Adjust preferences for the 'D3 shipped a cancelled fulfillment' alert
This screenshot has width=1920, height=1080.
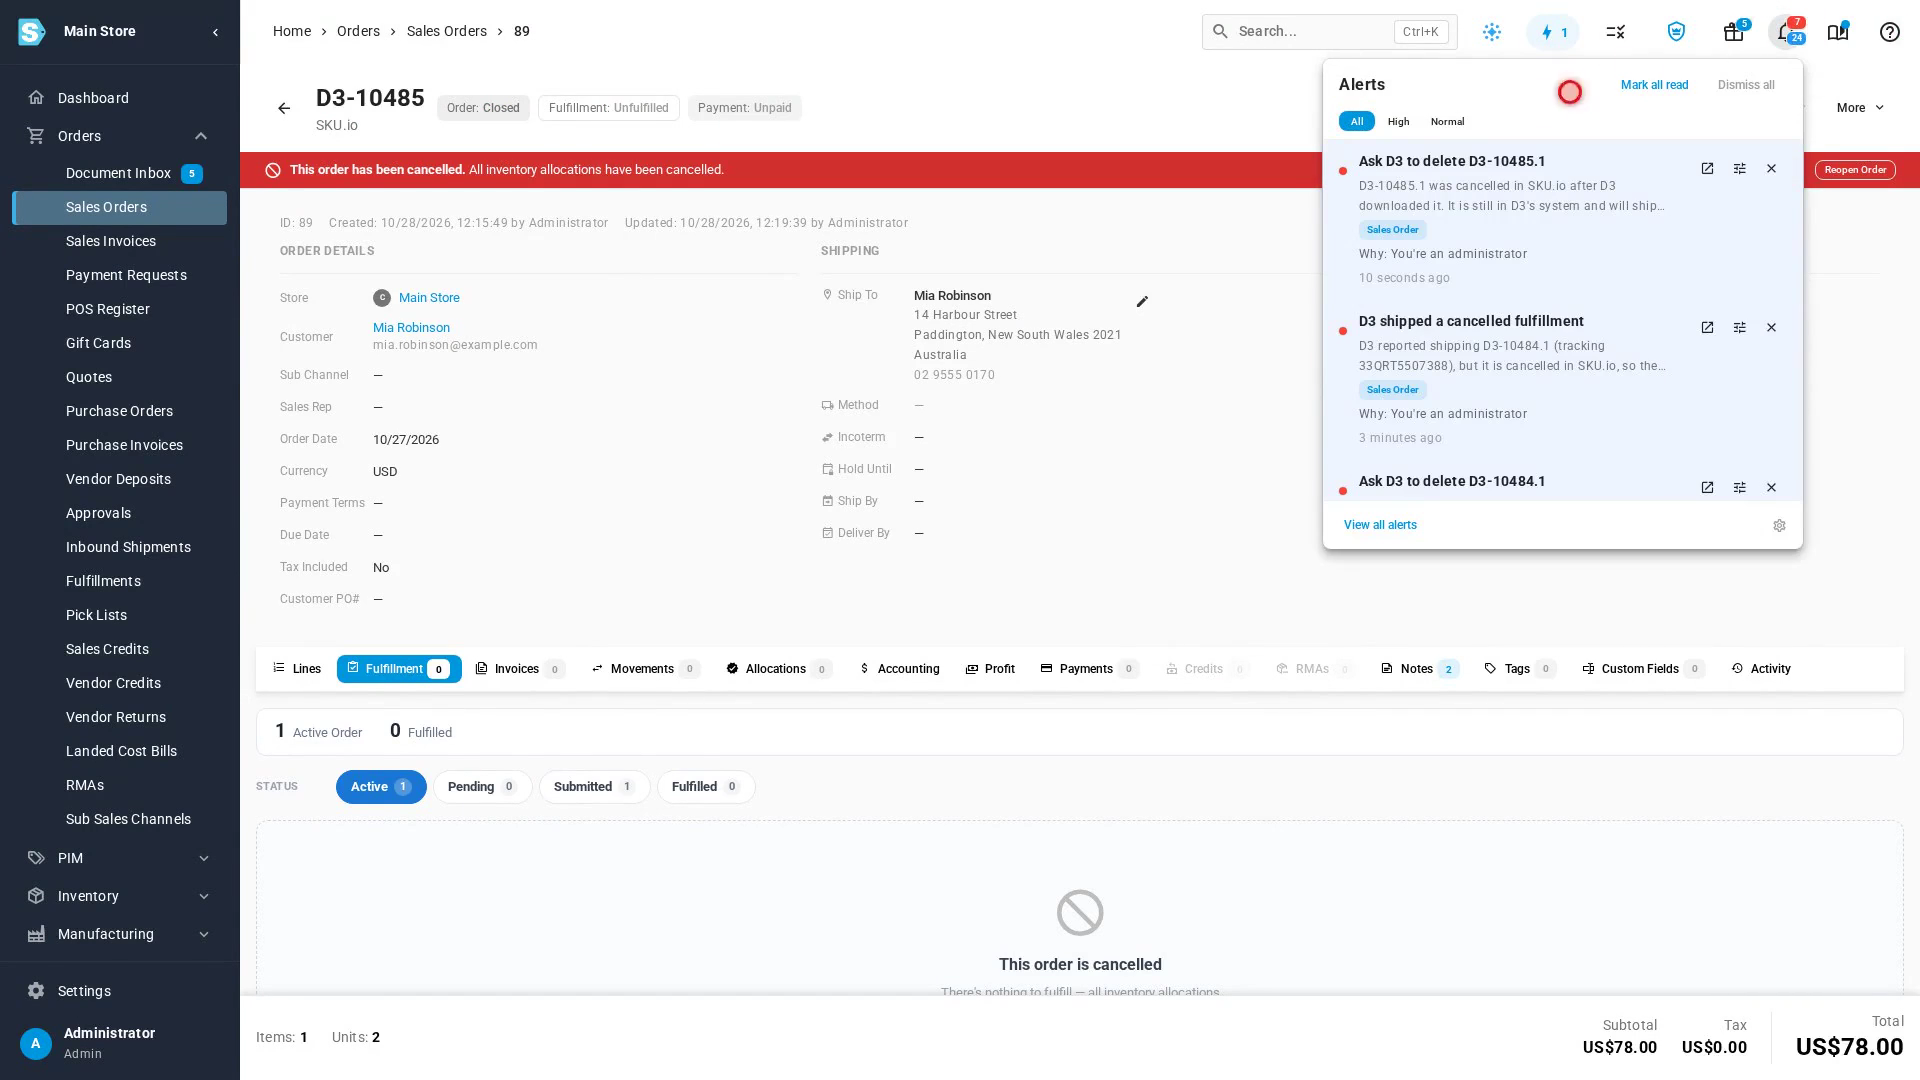[x=1739, y=328]
